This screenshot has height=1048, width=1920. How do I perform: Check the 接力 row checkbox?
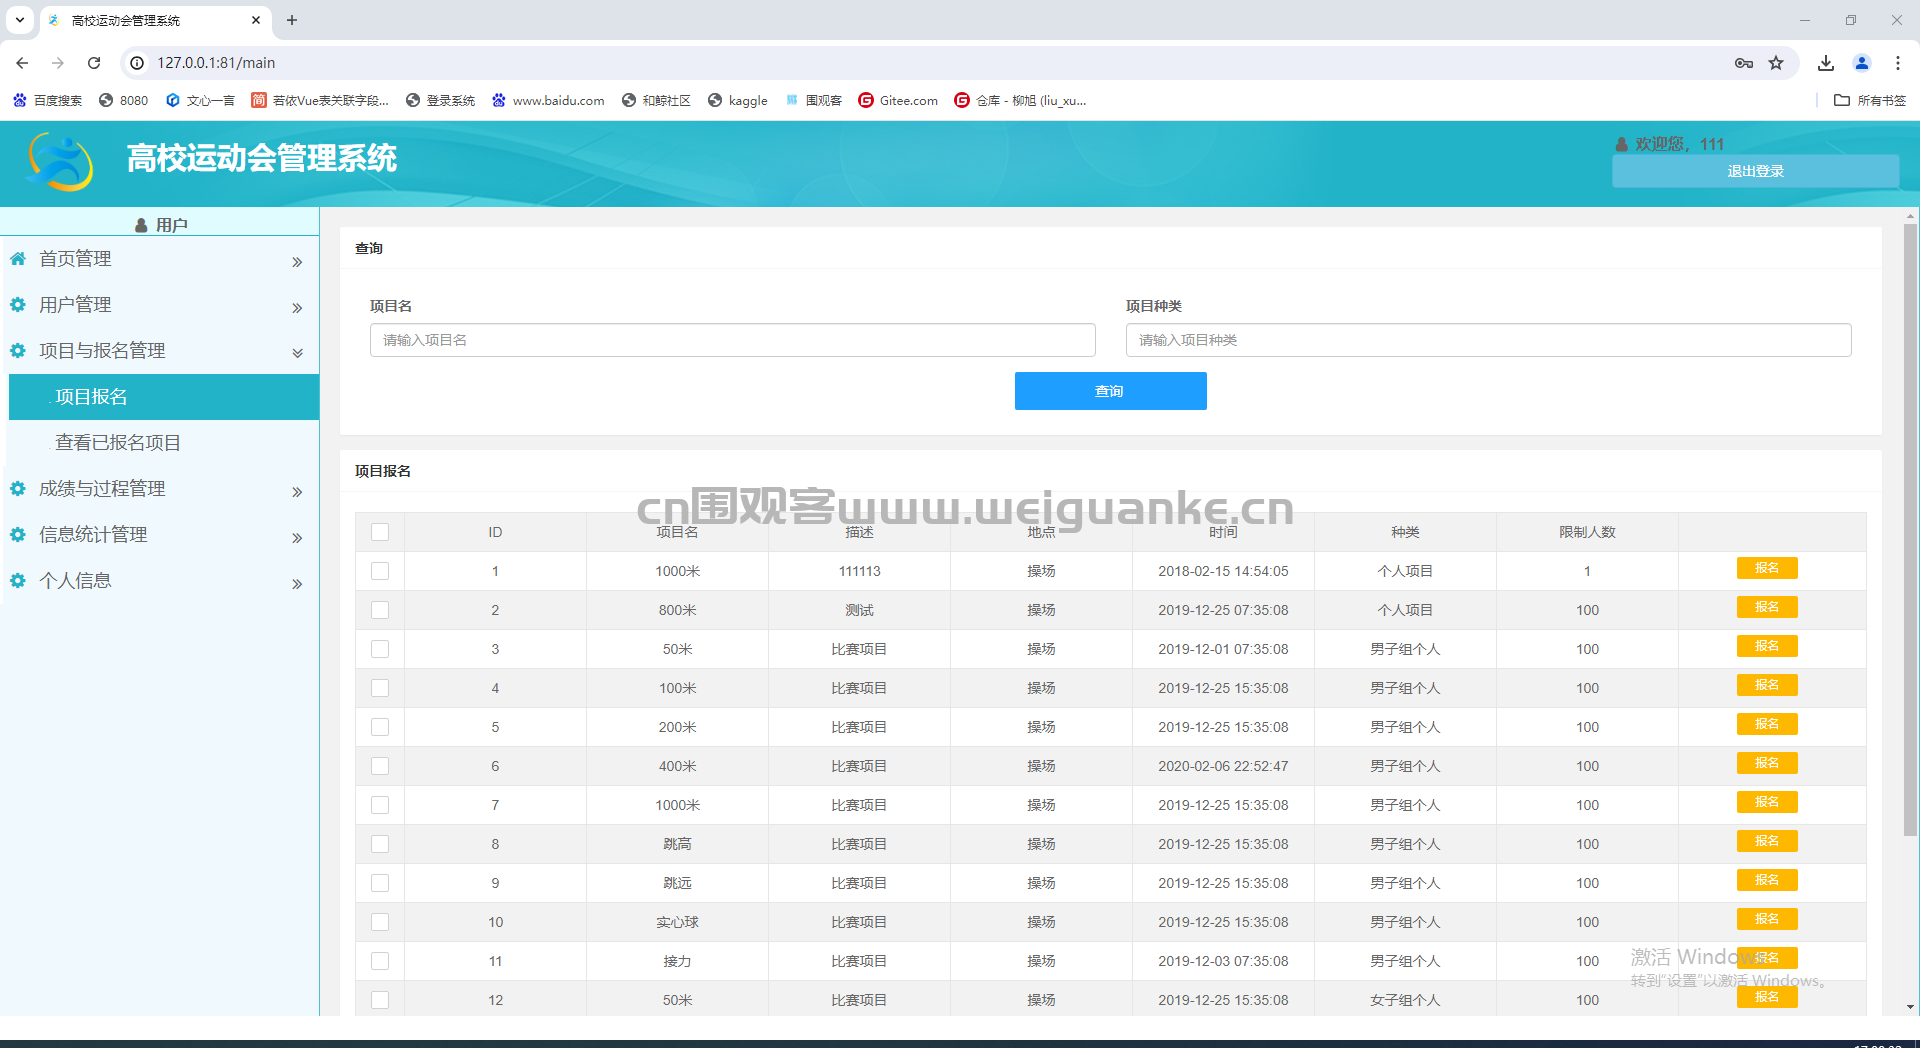(x=380, y=961)
